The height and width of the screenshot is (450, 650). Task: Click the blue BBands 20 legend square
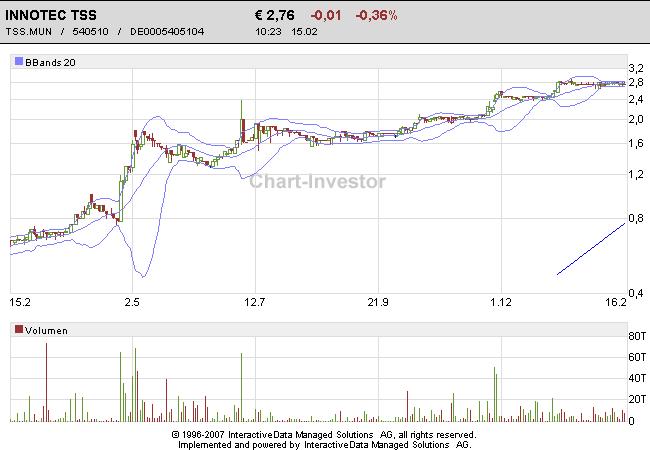(x=18, y=62)
